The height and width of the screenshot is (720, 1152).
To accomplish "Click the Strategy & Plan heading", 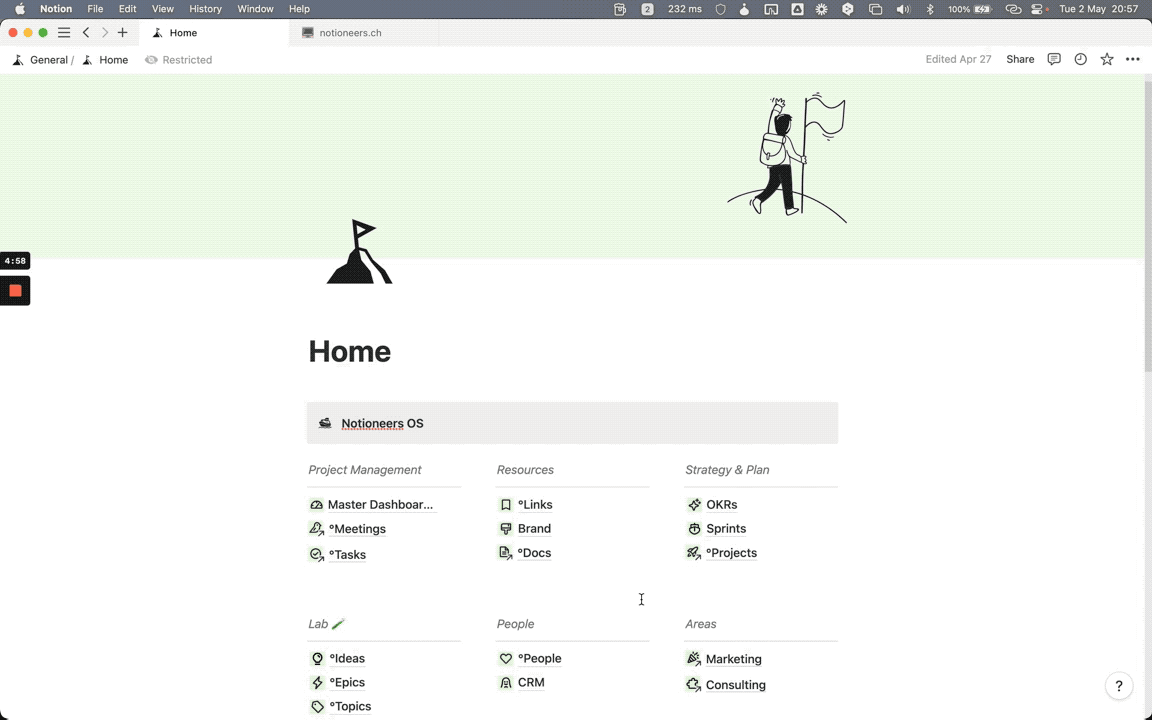I will coord(727,469).
